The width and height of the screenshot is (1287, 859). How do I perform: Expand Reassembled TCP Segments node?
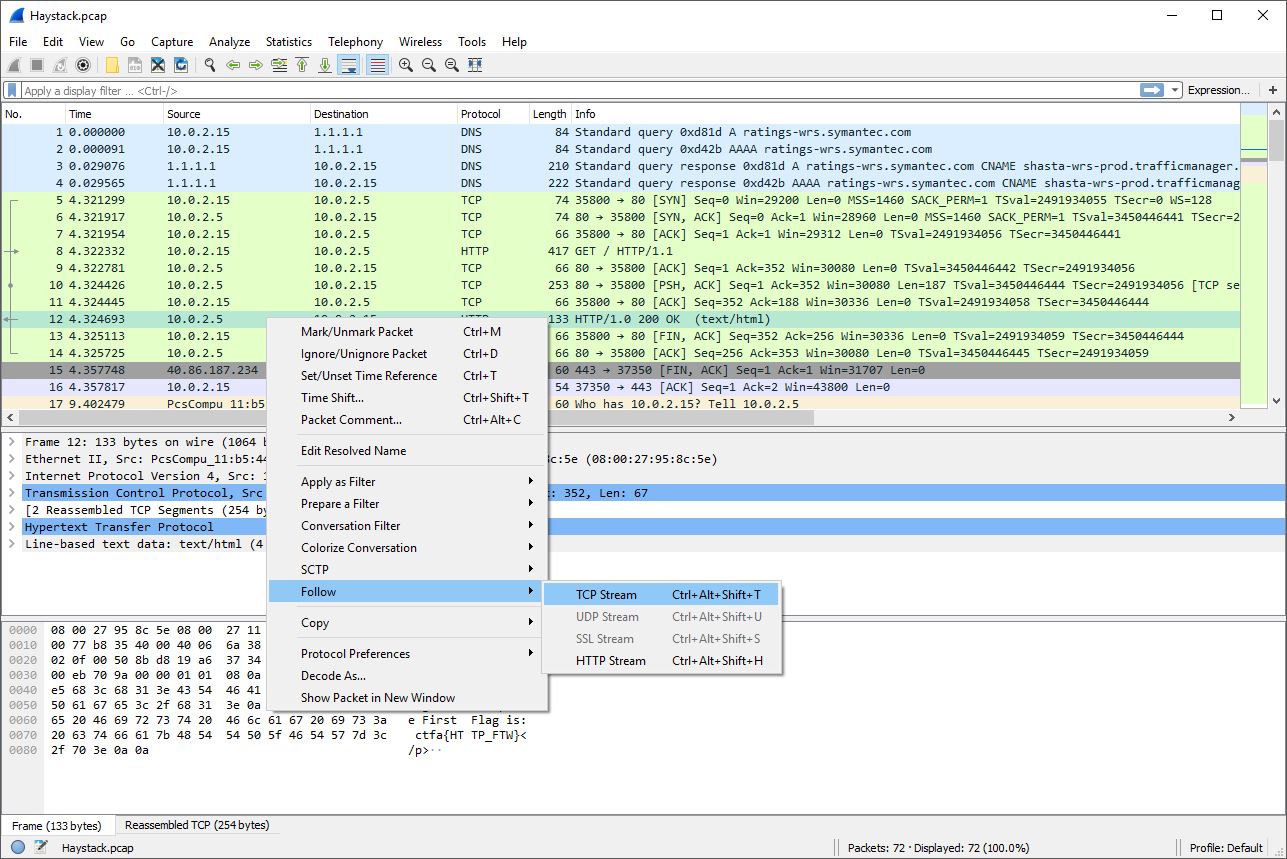11,510
